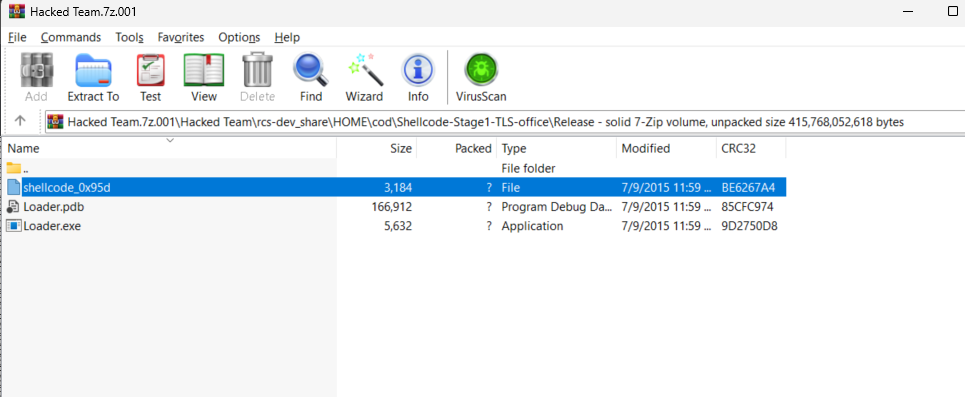Open the Favorites menu
Screen dimensions: 965x397
click(x=181, y=38)
